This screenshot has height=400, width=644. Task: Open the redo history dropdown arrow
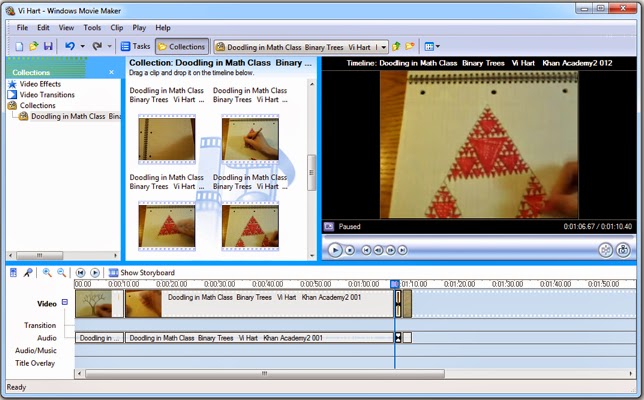(x=110, y=46)
